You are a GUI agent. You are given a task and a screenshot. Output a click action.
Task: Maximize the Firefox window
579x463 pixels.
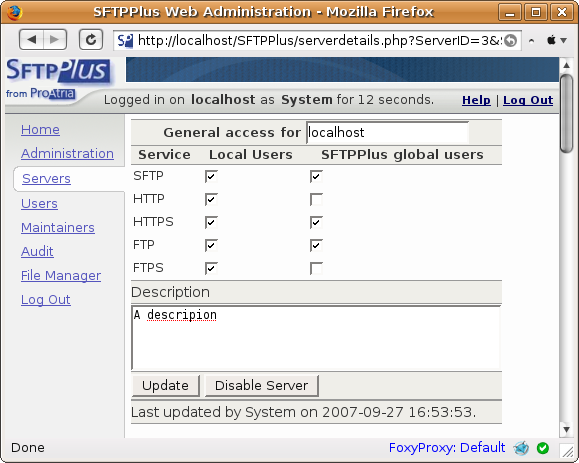click(x=536, y=12)
